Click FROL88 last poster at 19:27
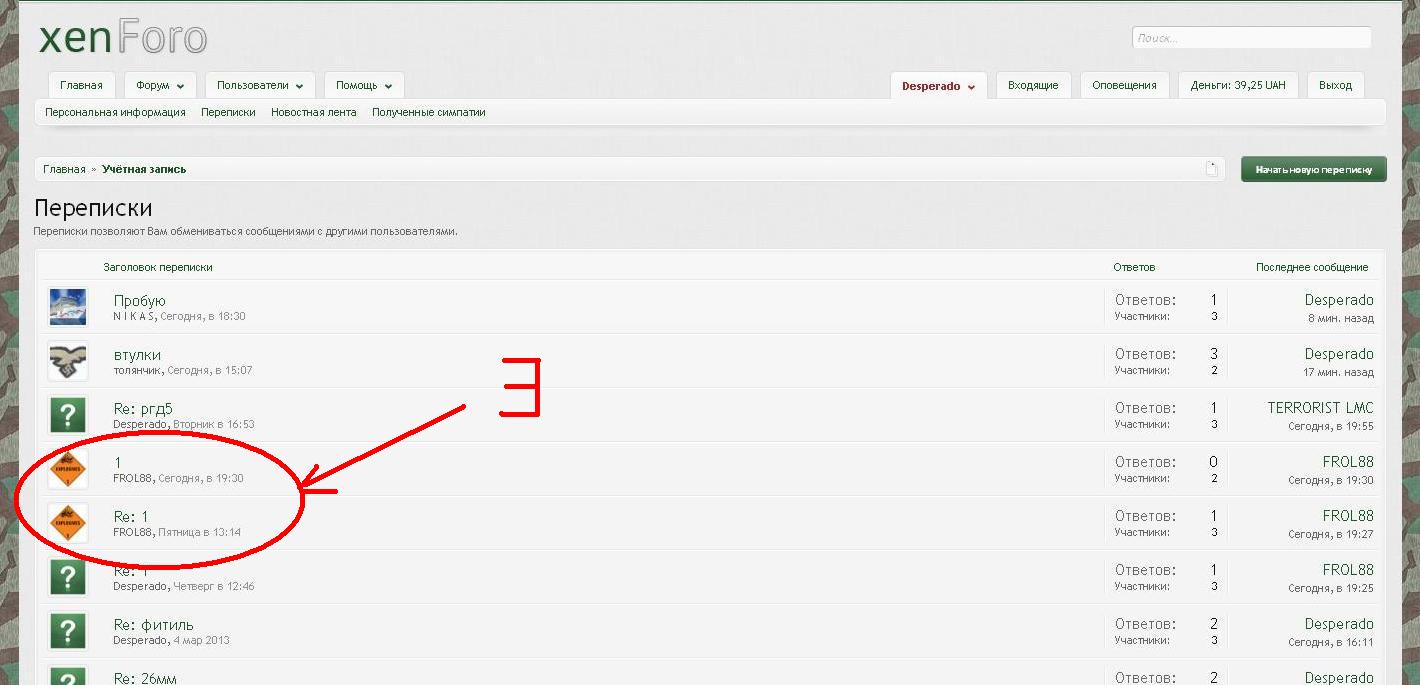This screenshot has width=1420, height=685. point(1348,516)
